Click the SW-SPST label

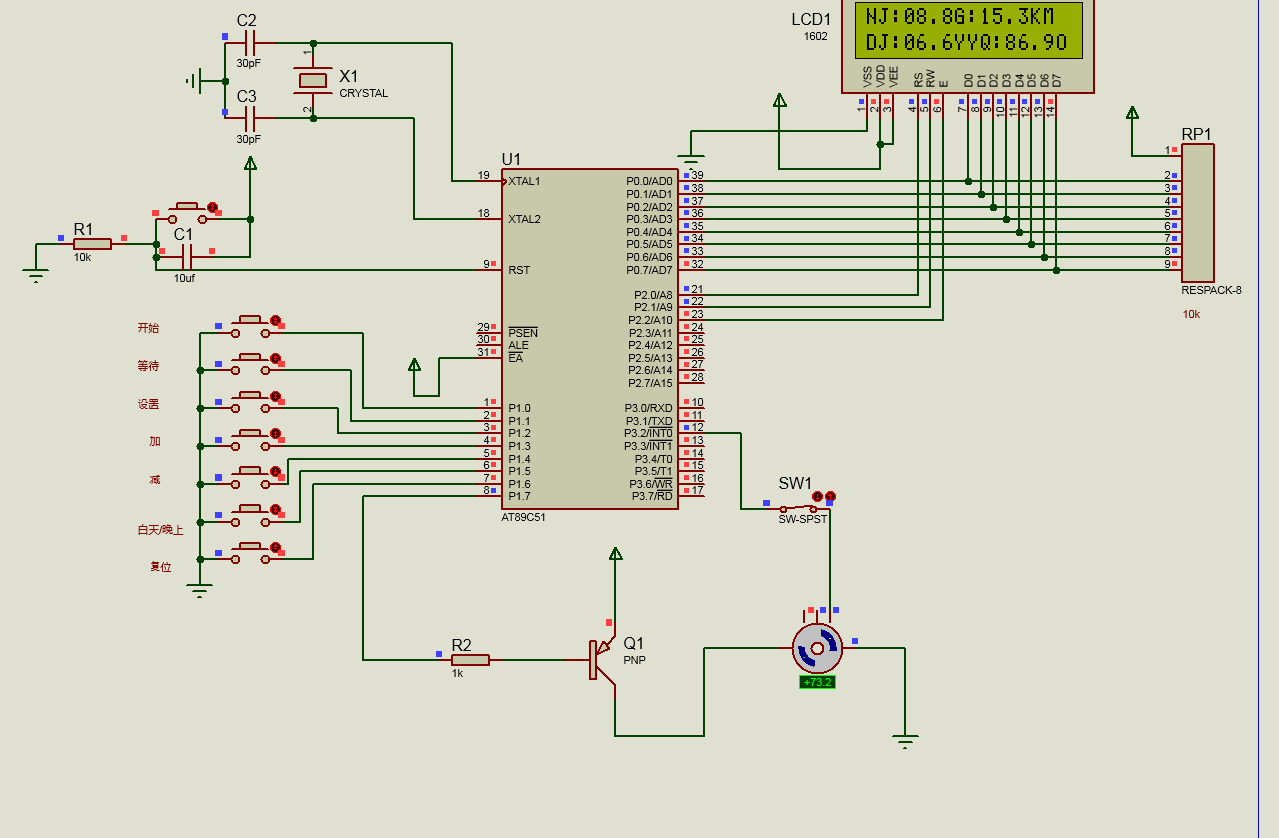pyautogui.click(x=803, y=520)
